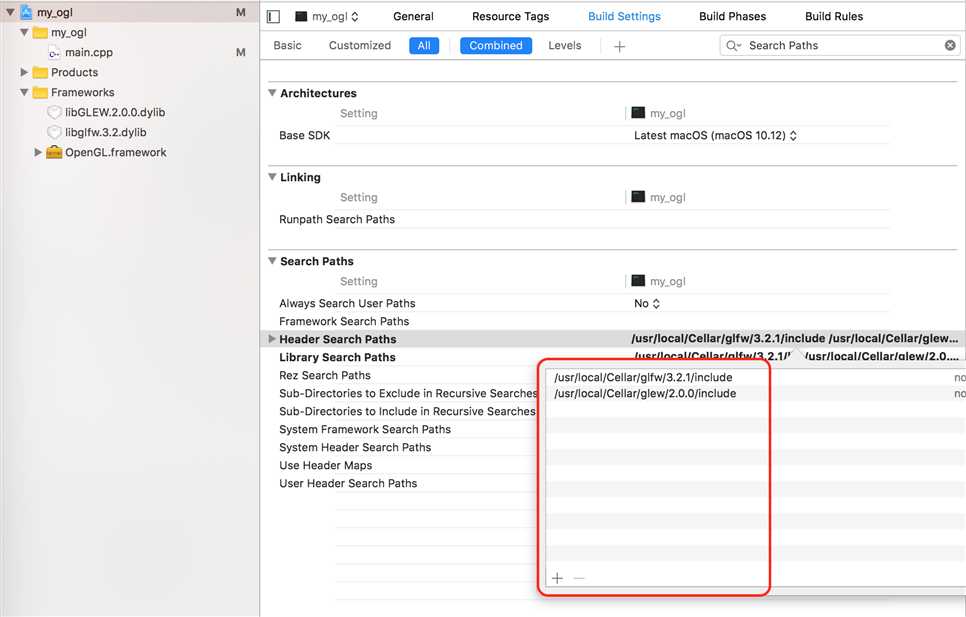Toggle the project and targets list sidebar
The height and width of the screenshot is (617, 966).
pyautogui.click(x=274, y=17)
